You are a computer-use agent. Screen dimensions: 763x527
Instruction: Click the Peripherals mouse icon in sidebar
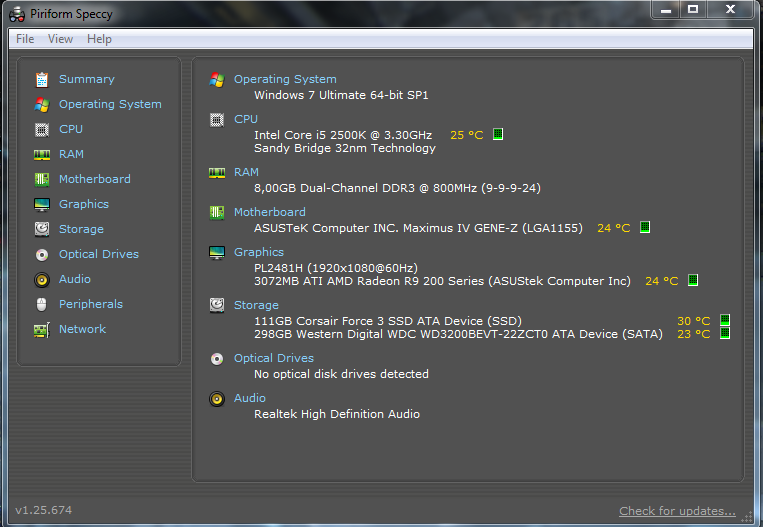pyautogui.click(x=42, y=305)
